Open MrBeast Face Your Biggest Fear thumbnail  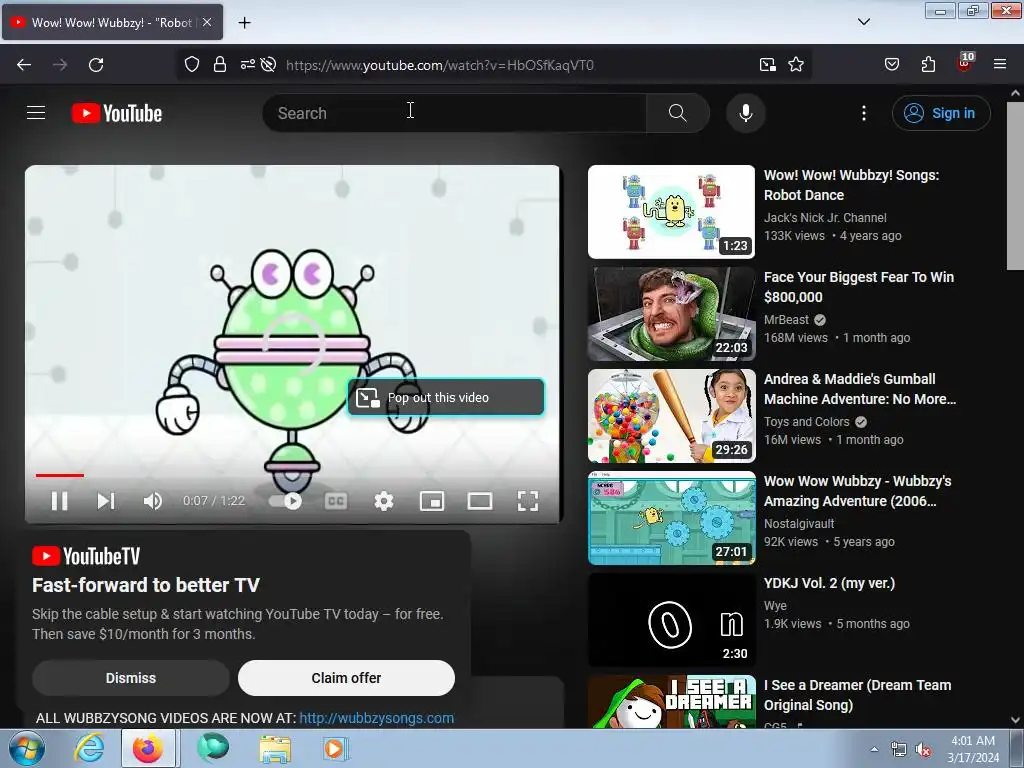671,313
